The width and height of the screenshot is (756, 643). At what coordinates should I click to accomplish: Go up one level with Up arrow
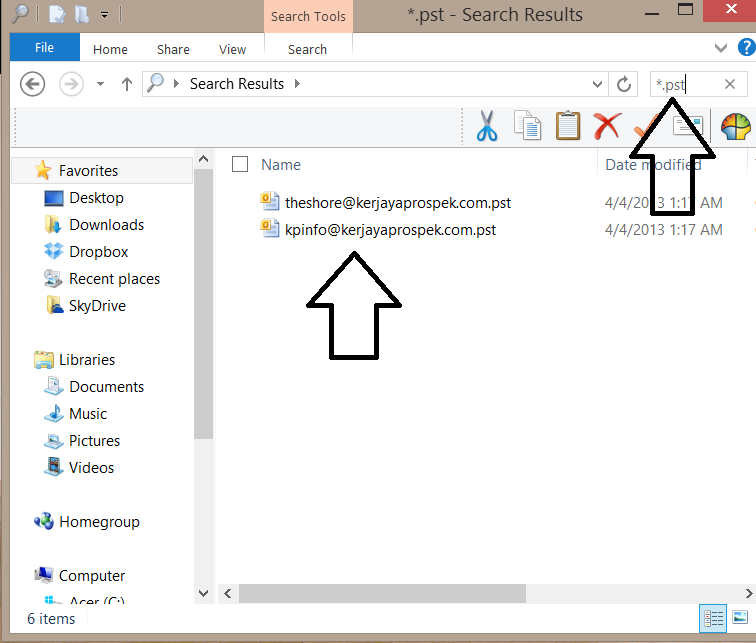pyautogui.click(x=127, y=84)
